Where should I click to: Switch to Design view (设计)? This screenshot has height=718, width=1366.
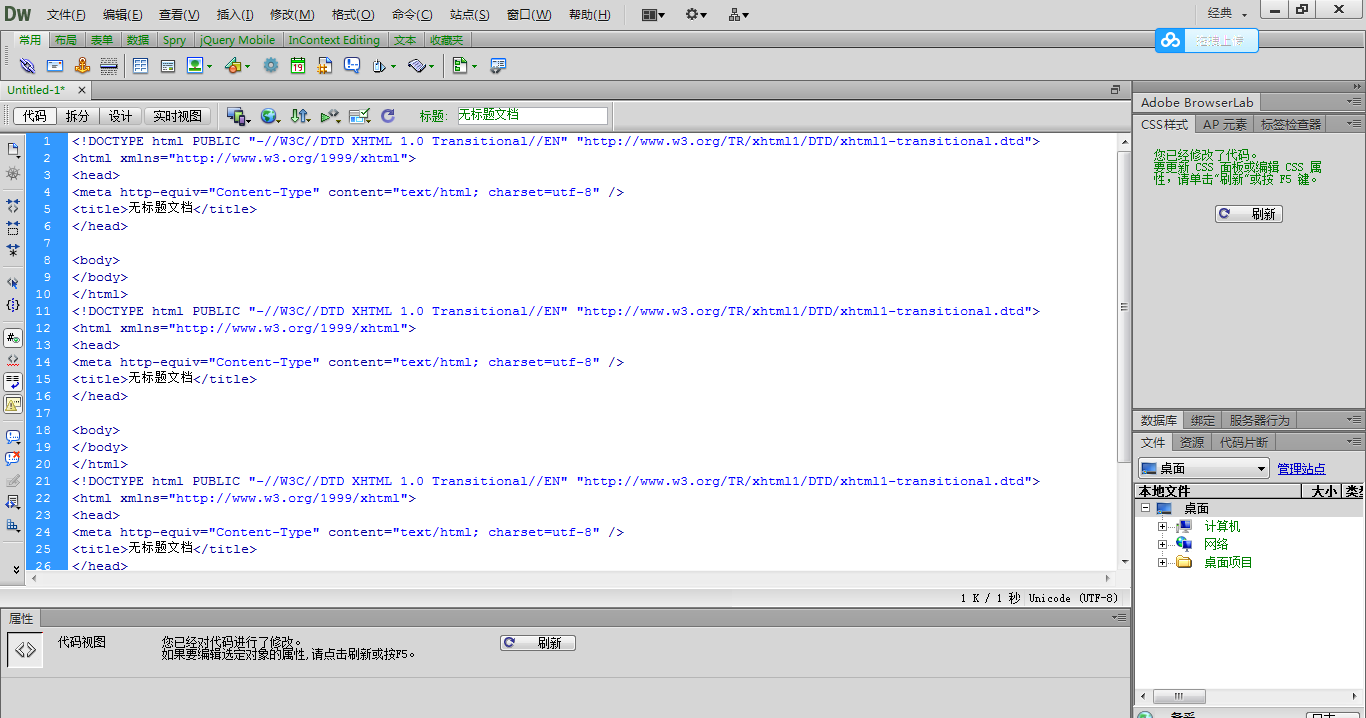(x=120, y=116)
